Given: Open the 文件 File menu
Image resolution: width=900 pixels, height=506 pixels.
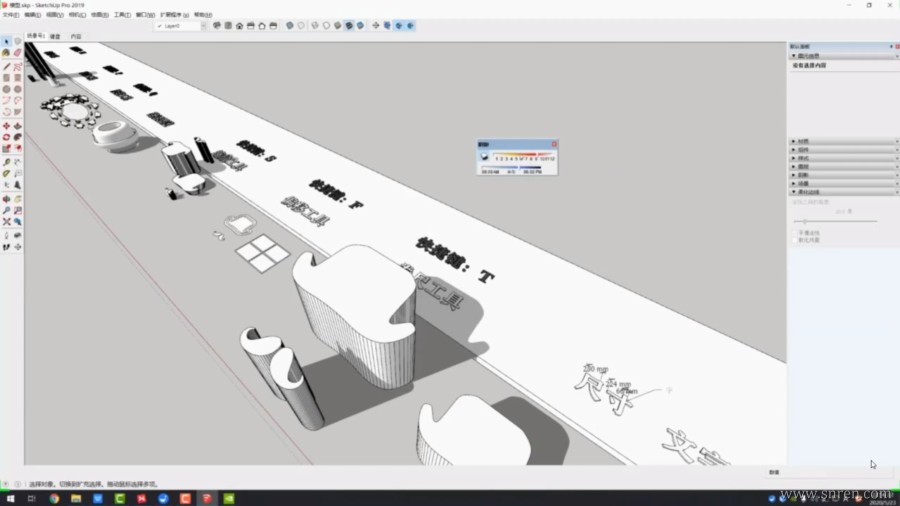Looking at the screenshot, I should click(10, 14).
